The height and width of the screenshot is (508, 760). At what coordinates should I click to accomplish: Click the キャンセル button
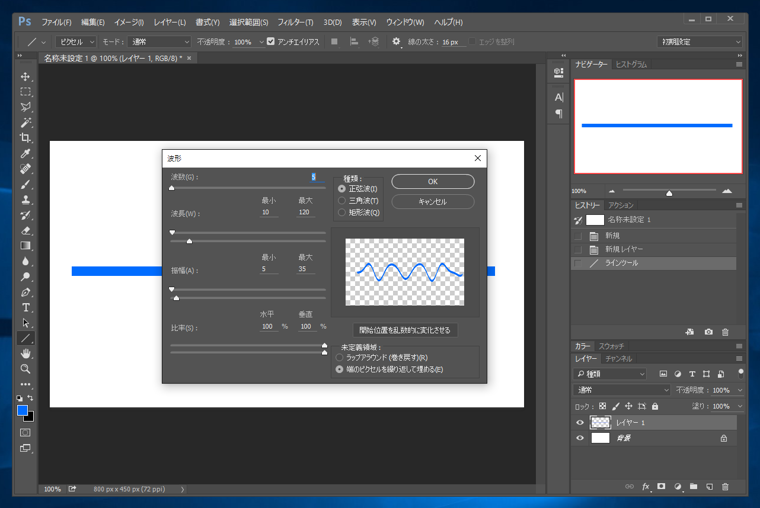pos(433,202)
